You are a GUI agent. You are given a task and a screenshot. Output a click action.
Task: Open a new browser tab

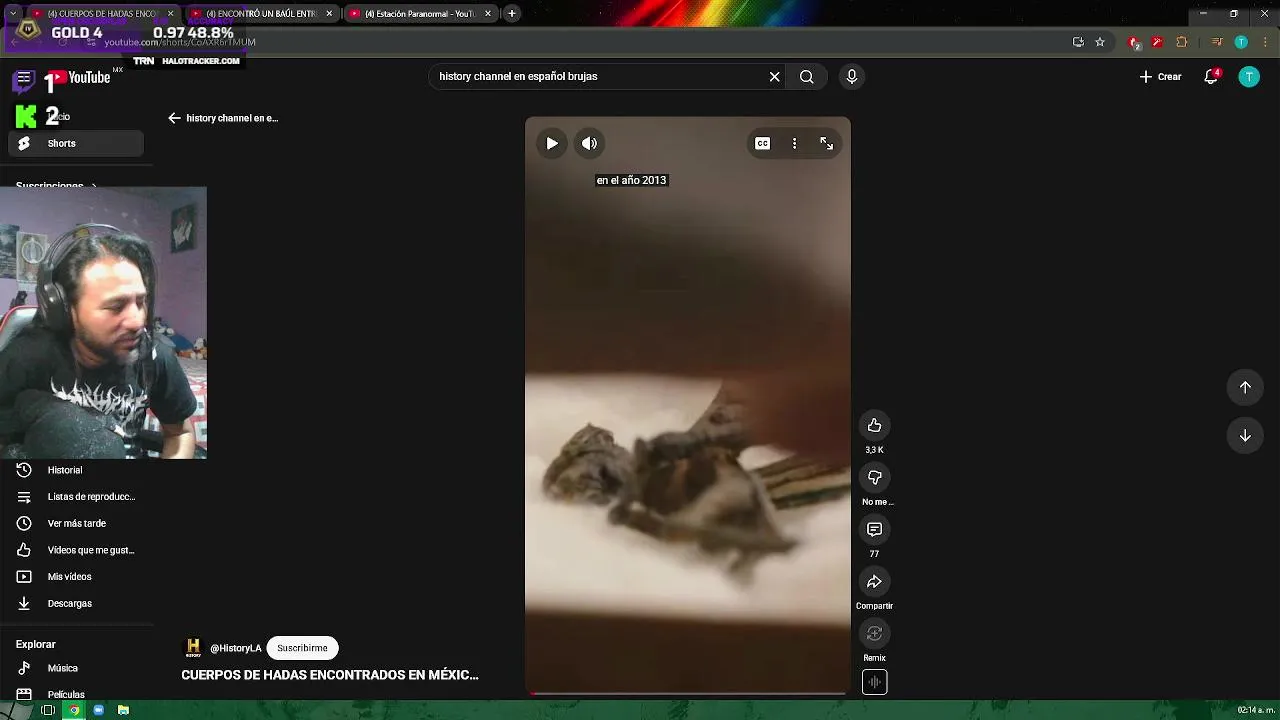[x=512, y=14]
